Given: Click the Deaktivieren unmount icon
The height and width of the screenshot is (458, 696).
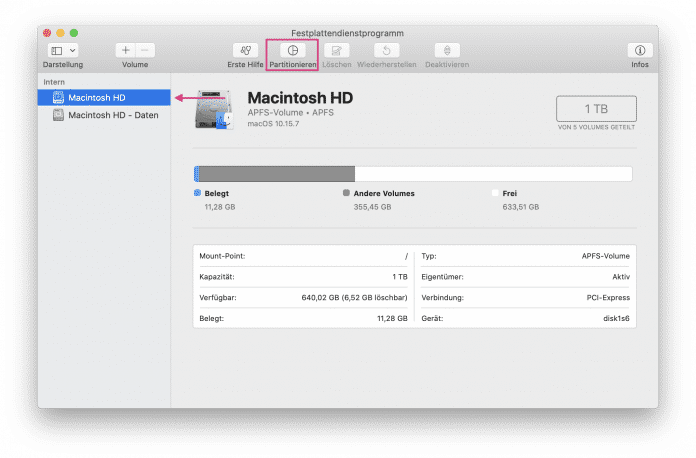Looking at the screenshot, I should [446, 50].
